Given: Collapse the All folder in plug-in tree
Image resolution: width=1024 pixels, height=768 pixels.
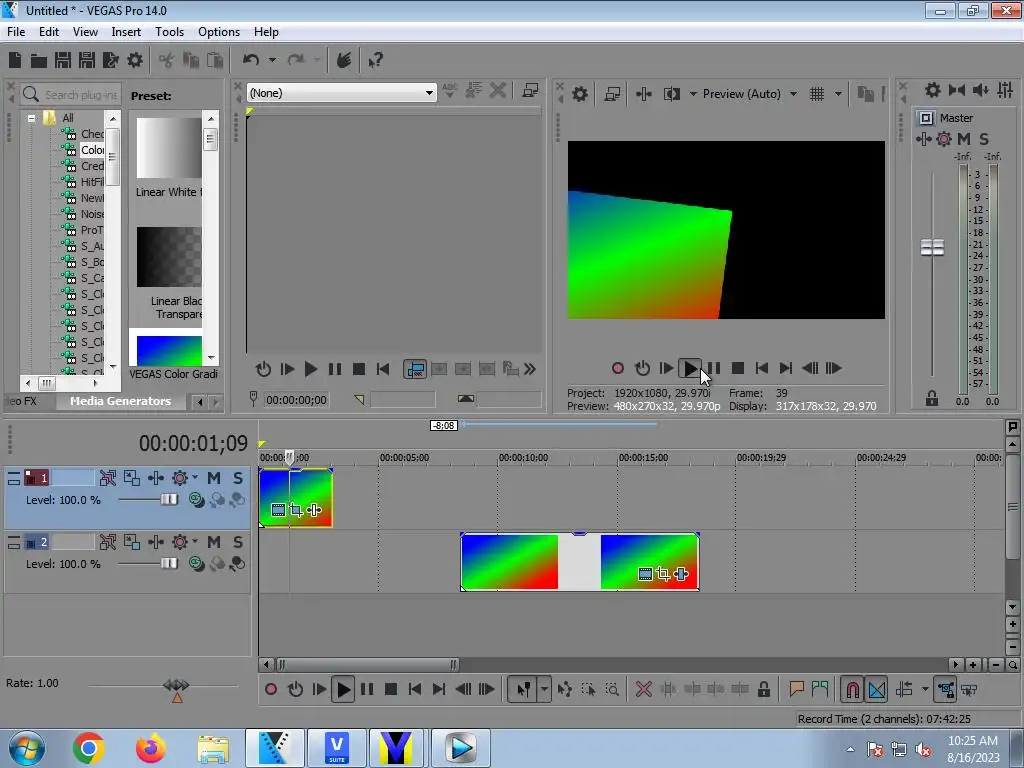Looking at the screenshot, I should 31,118.
